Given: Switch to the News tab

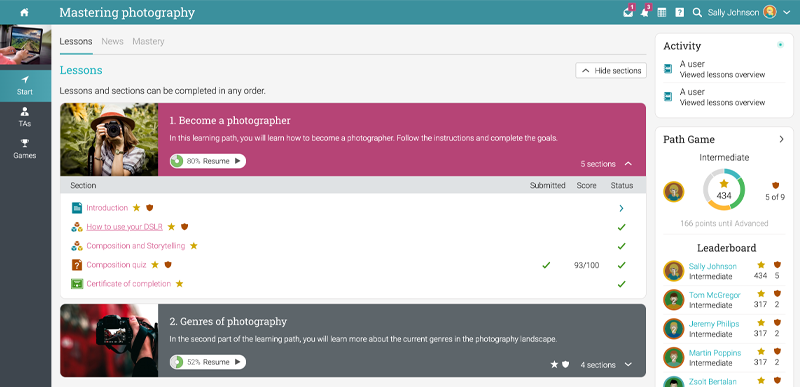Looking at the screenshot, I should pos(112,42).
